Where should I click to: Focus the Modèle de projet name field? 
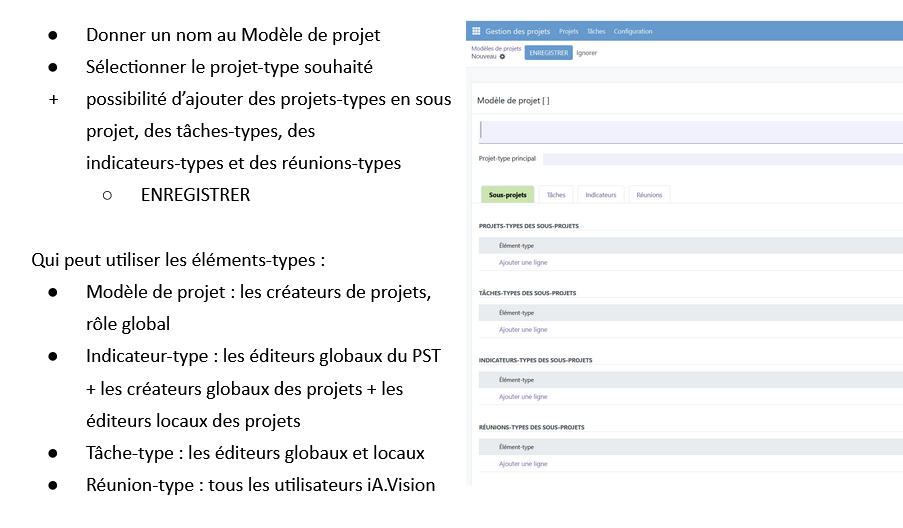[690, 130]
